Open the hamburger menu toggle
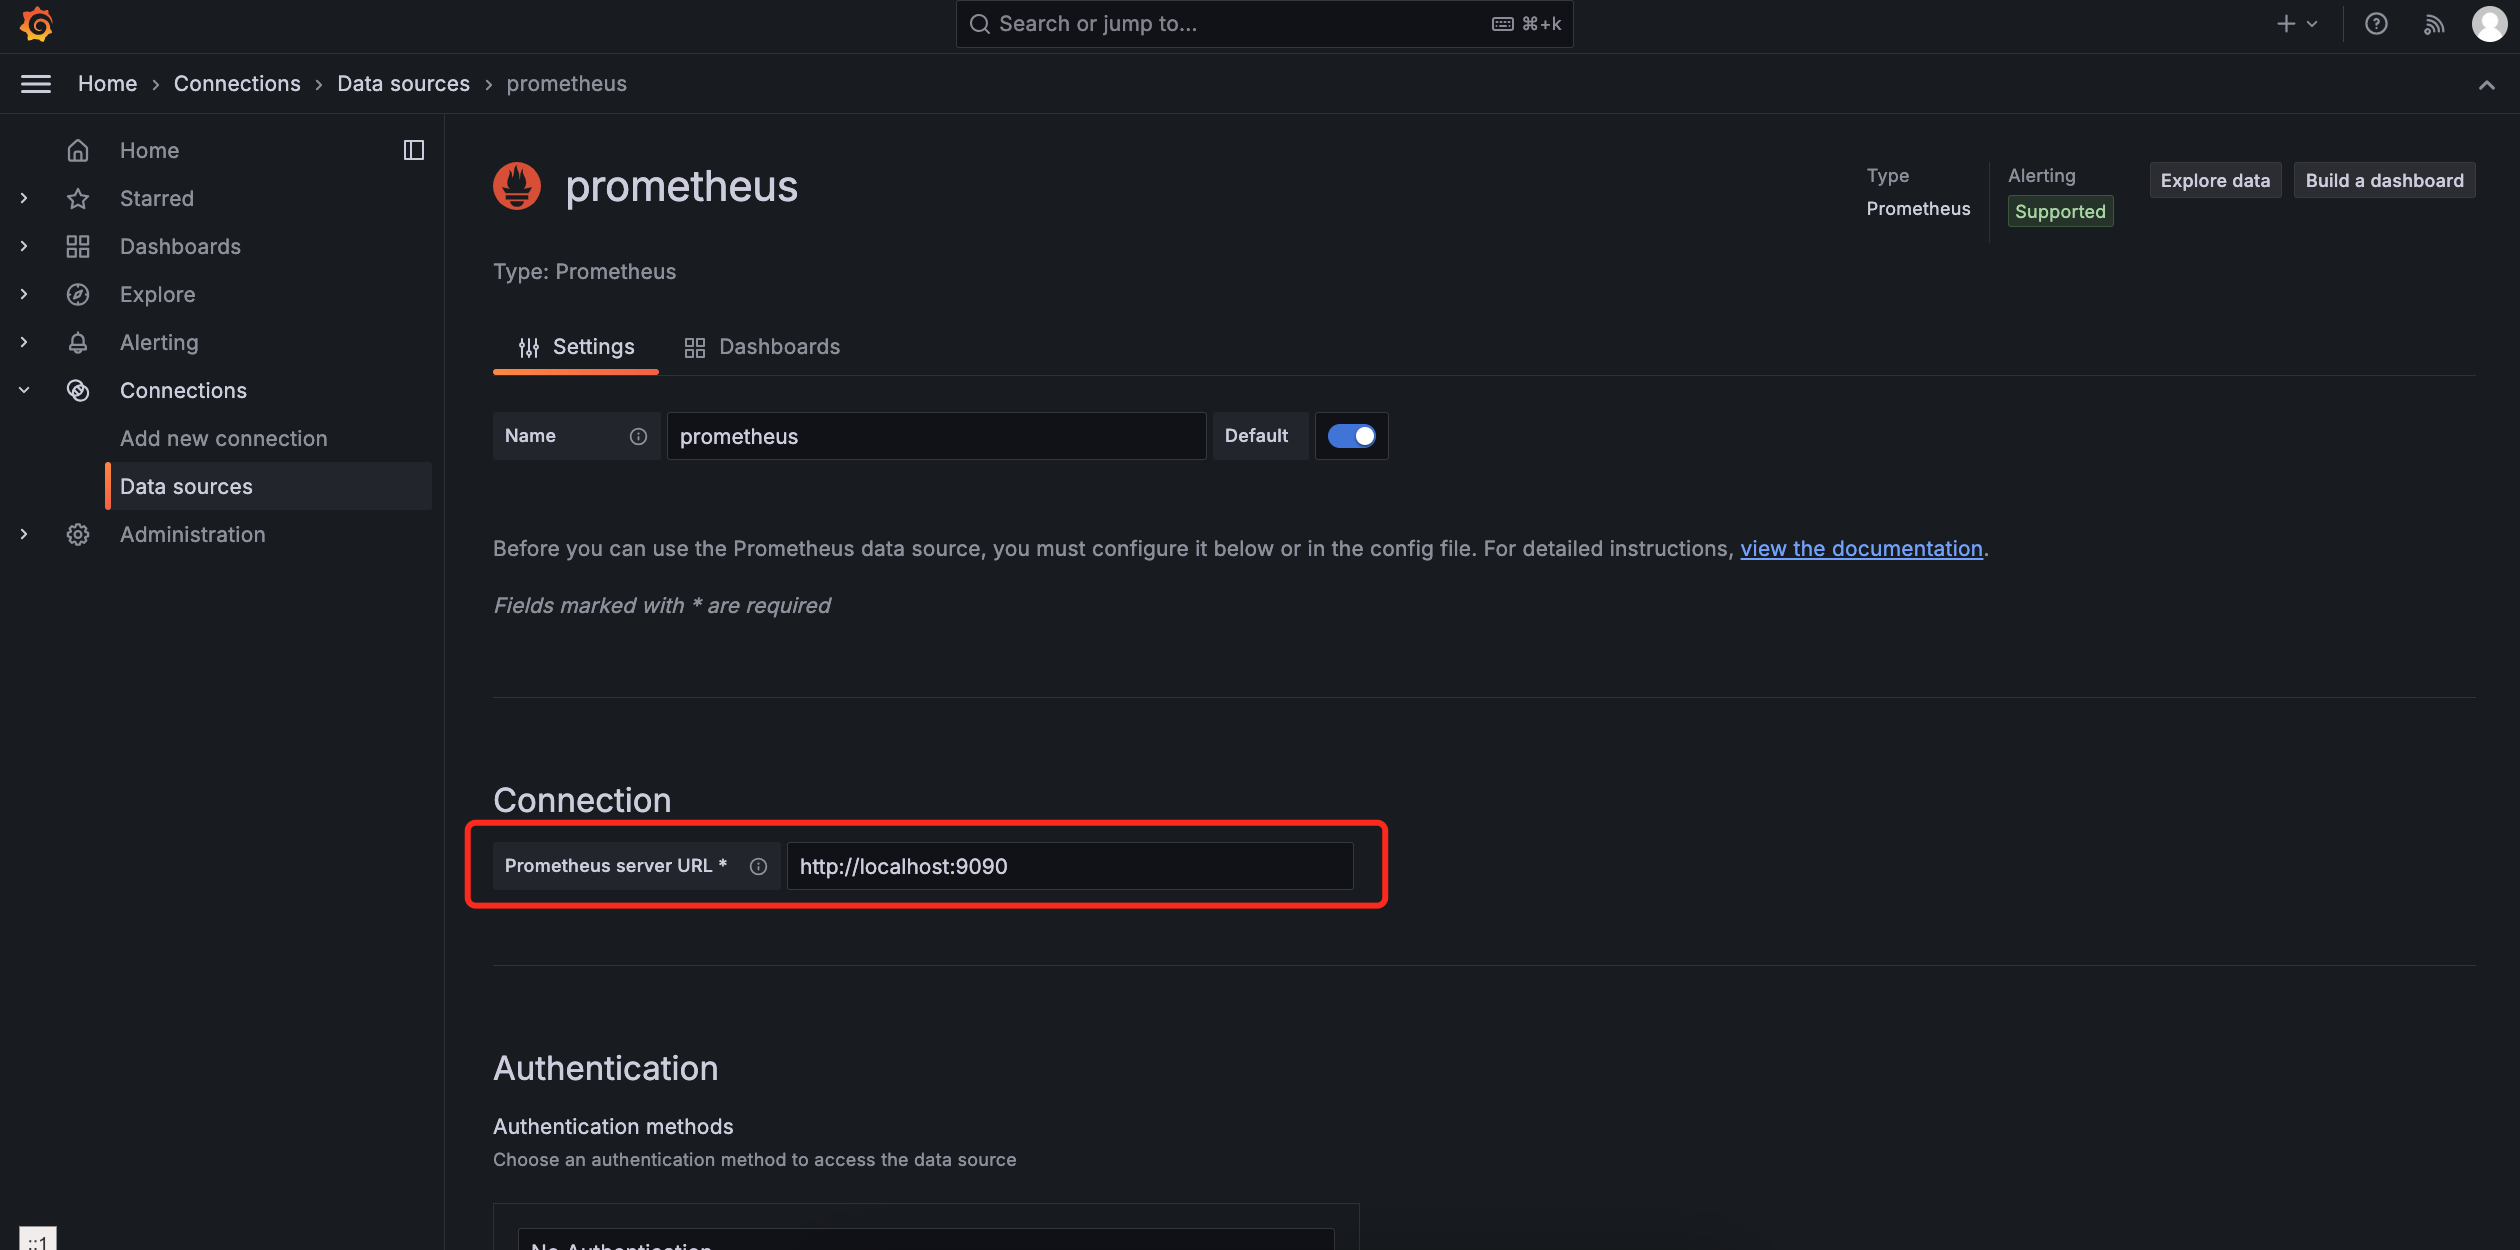 [x=36, y=84]
